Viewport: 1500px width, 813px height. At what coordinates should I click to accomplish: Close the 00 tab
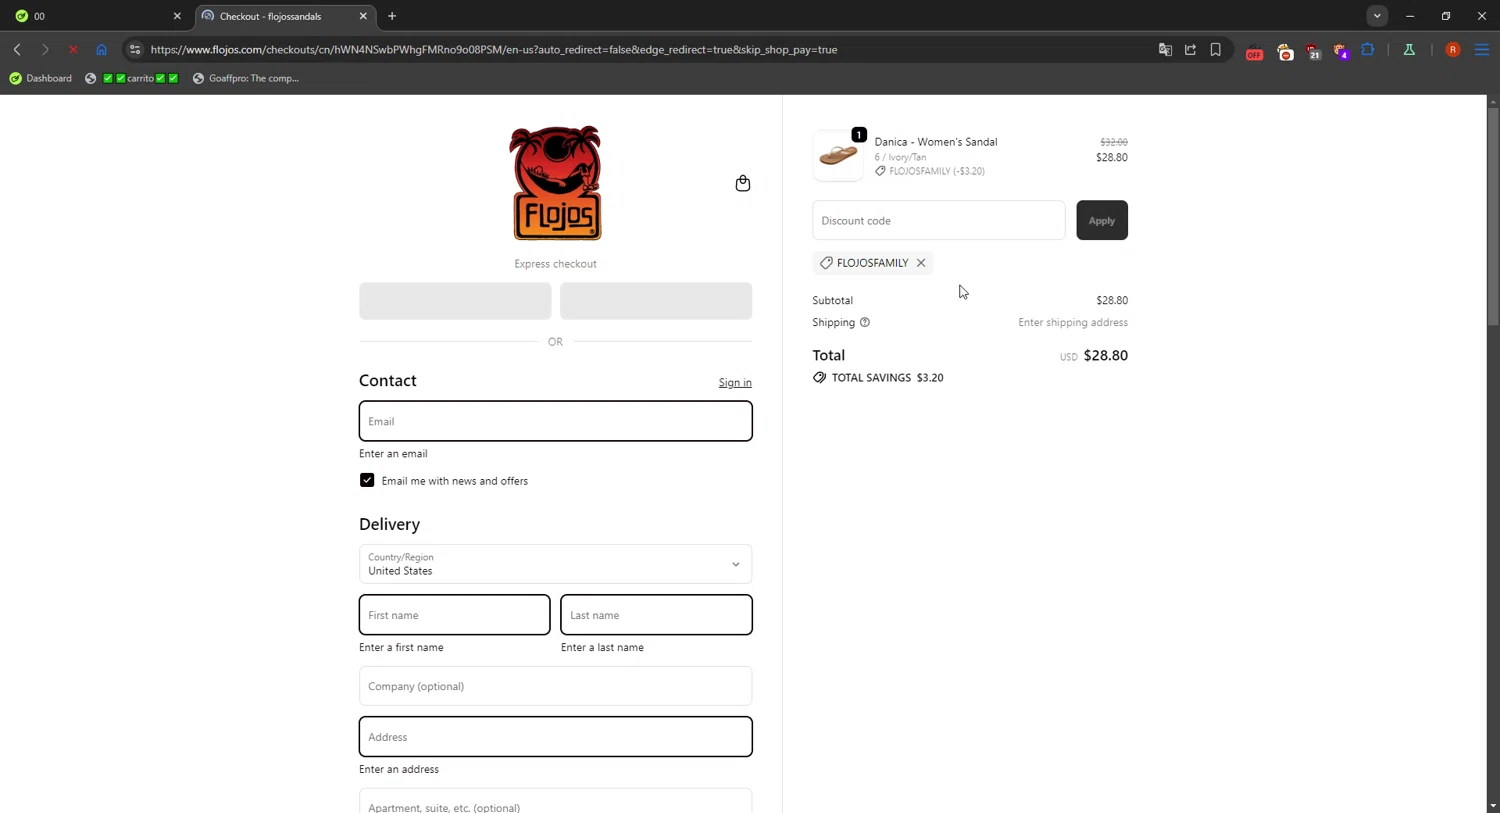tap(177, 16)
